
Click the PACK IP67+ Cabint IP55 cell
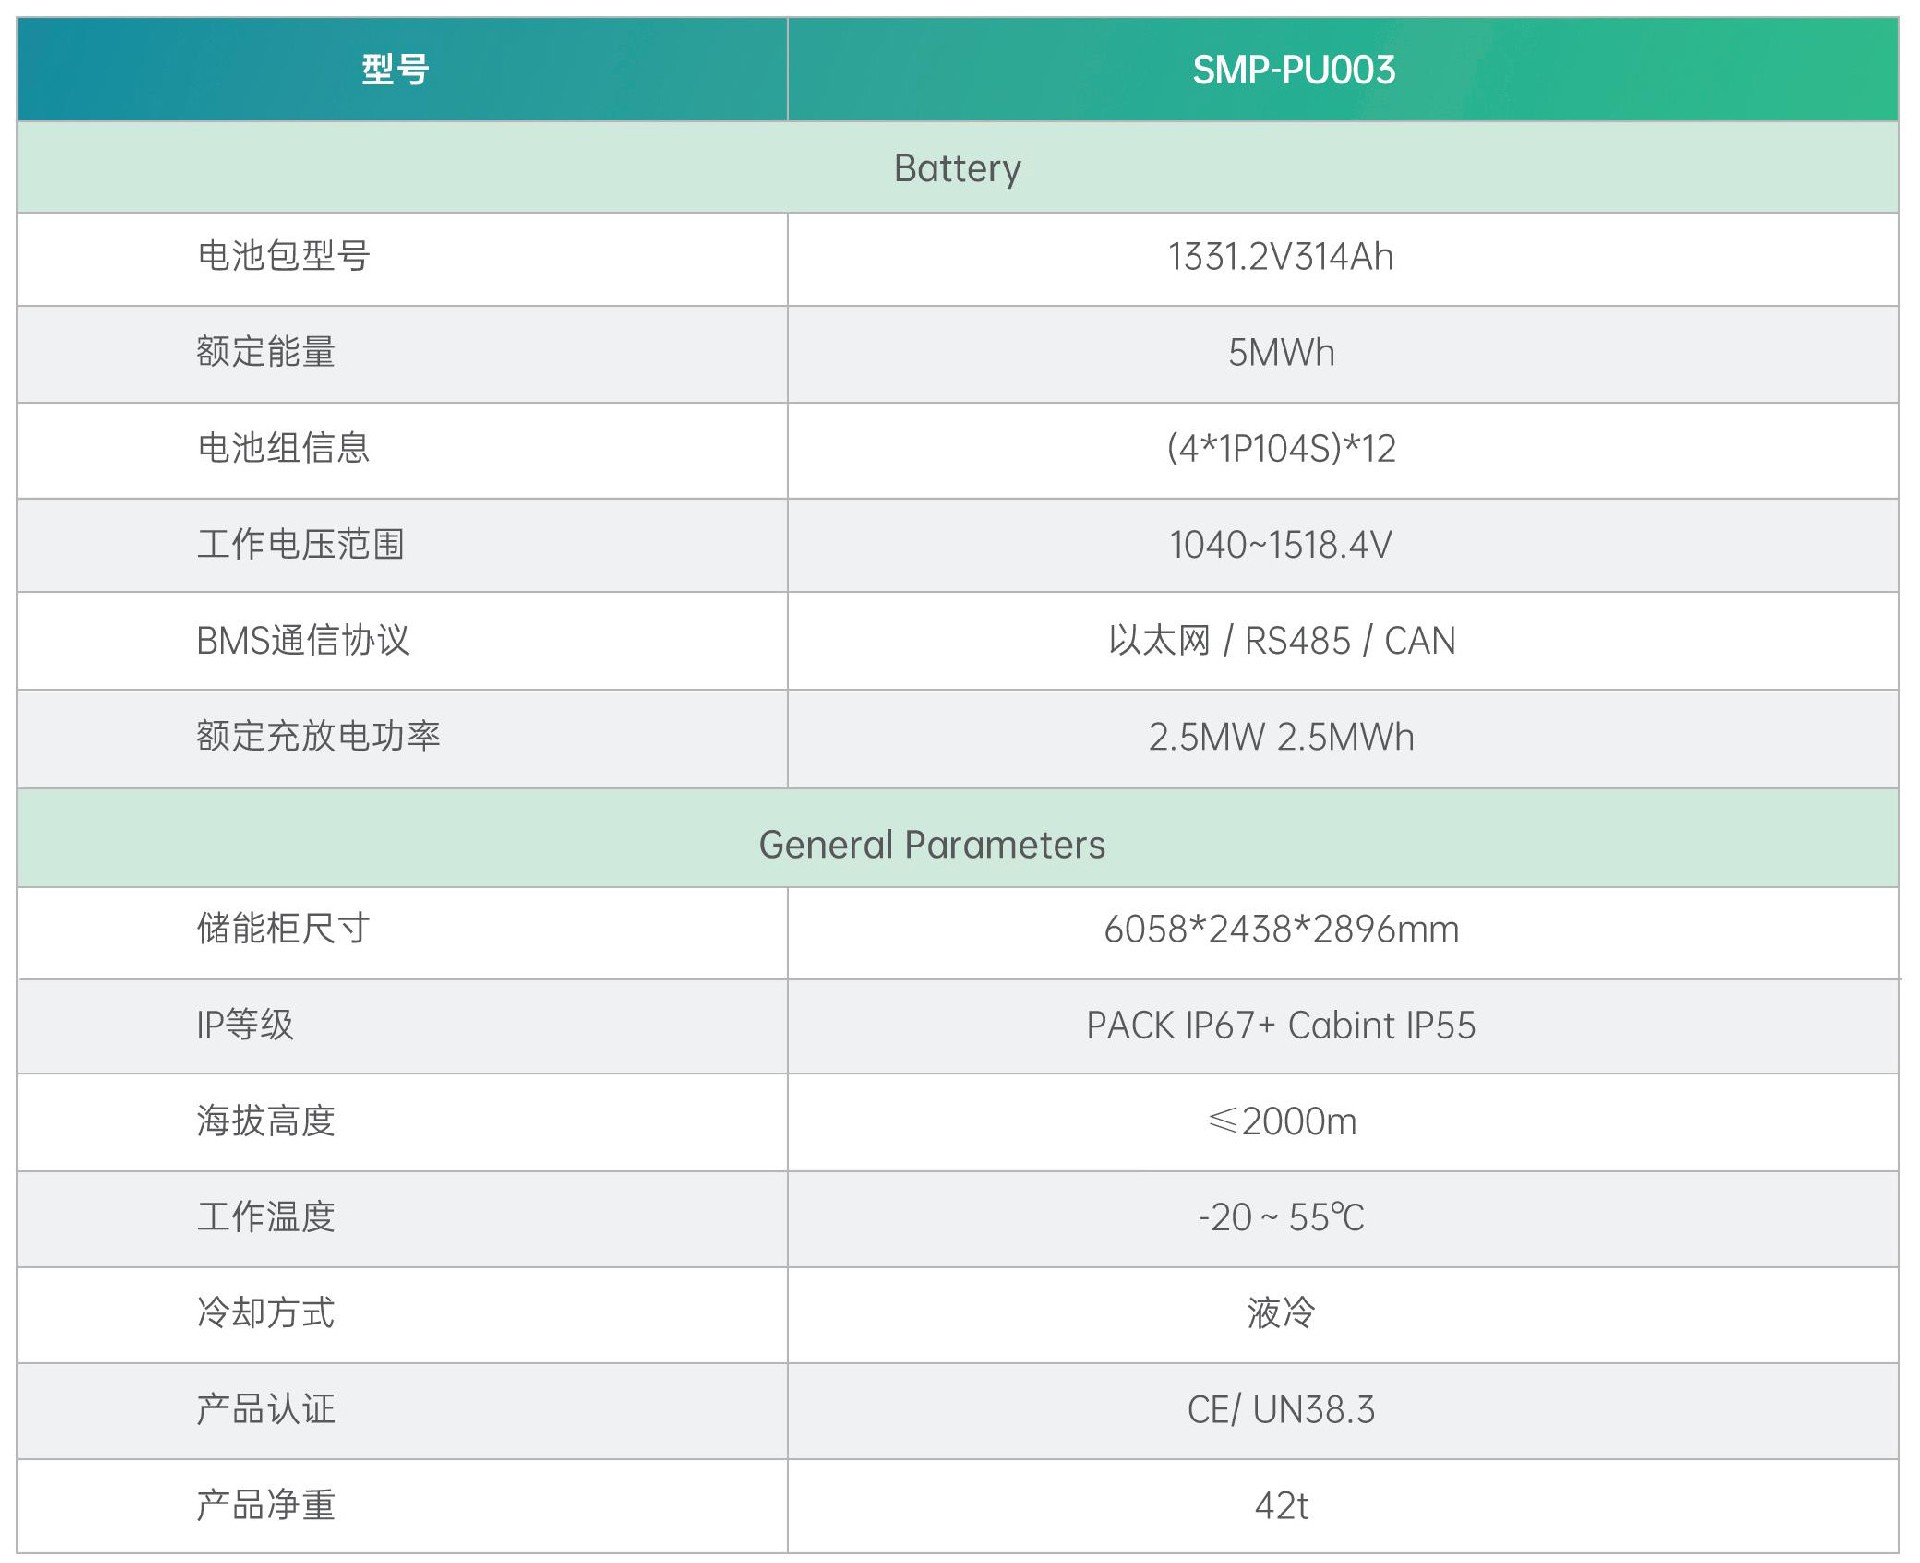[x=1281, y=1026]
